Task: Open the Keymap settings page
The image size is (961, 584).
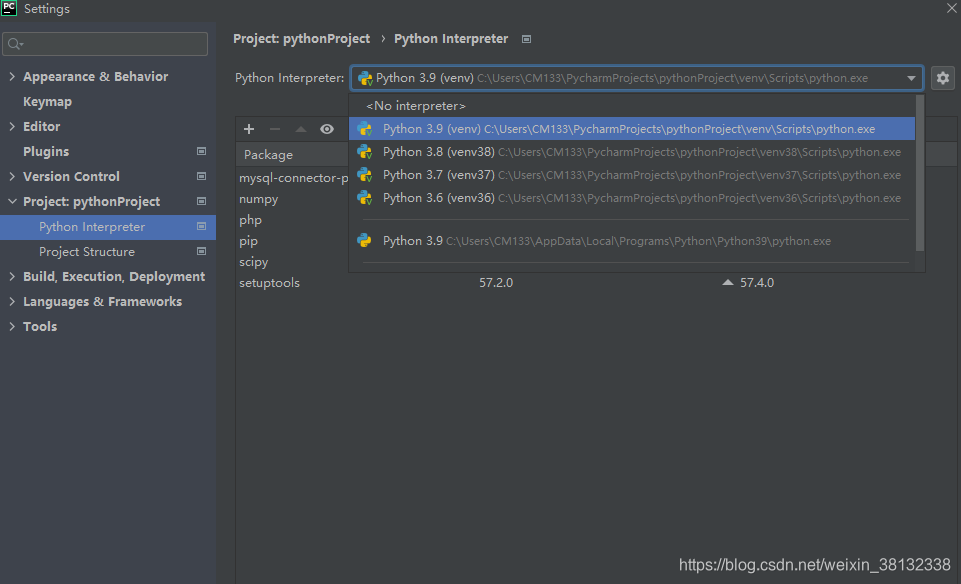Action: pyautogui.click(x=47, y=102)
